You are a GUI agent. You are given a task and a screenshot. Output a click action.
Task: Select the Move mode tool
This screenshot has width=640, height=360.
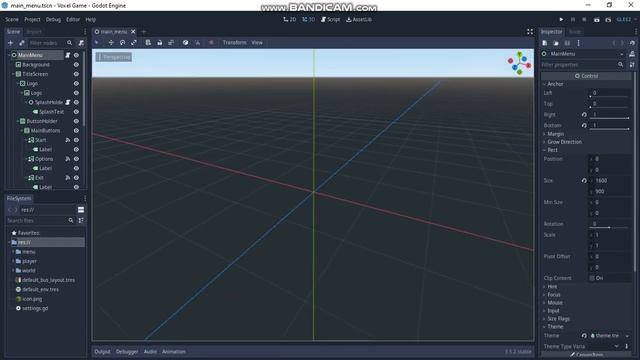coord(111,42)
